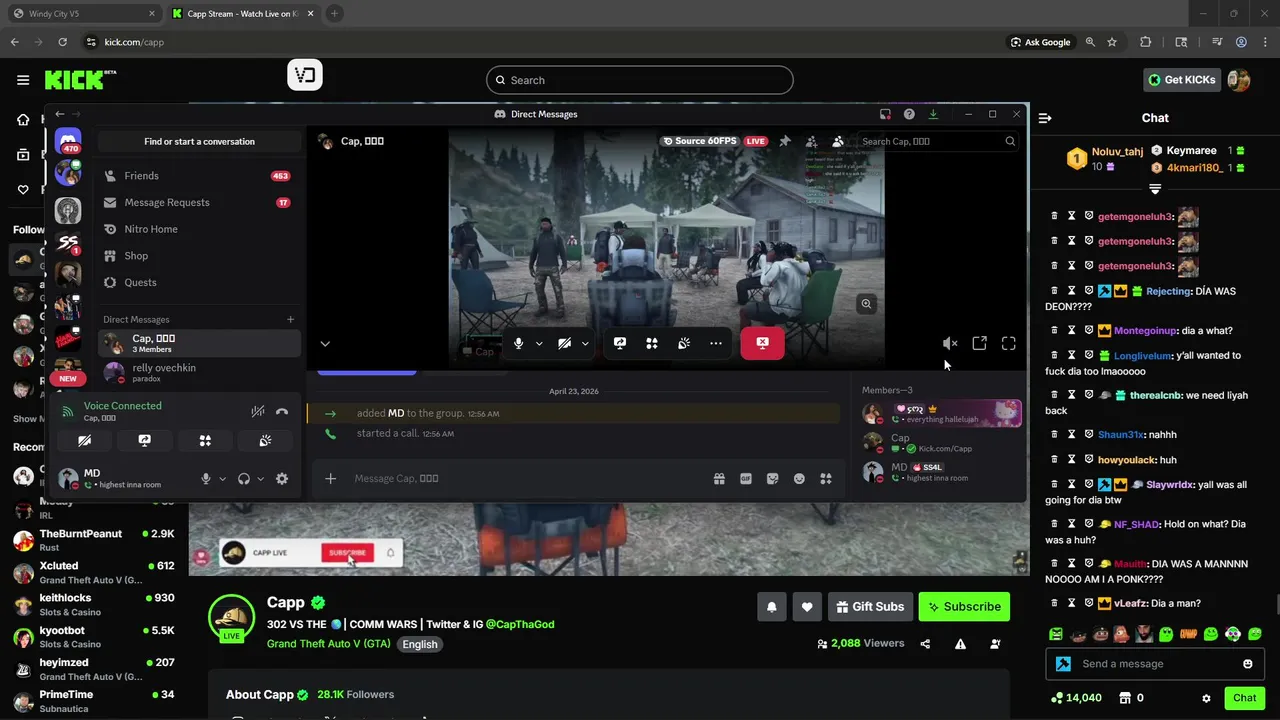This screenshot has width=1280, height=720.
Task: Share screen from call controls
Action: click(620, 343)
